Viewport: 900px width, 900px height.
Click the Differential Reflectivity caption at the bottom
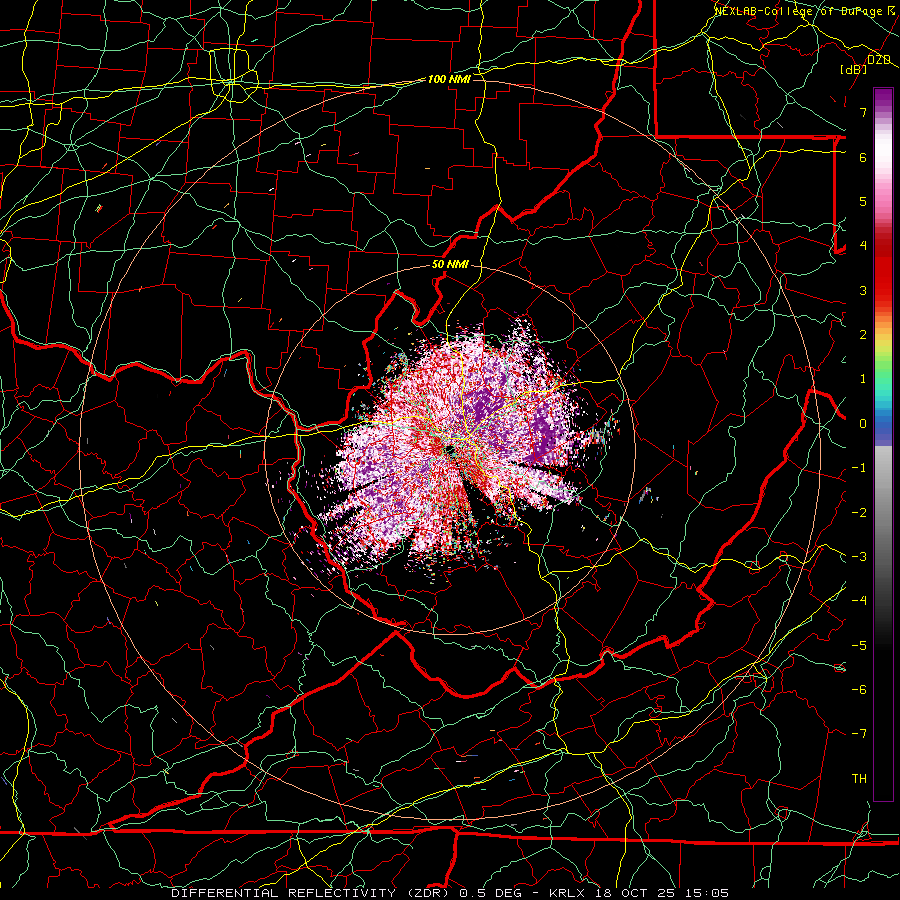[450, 893]
